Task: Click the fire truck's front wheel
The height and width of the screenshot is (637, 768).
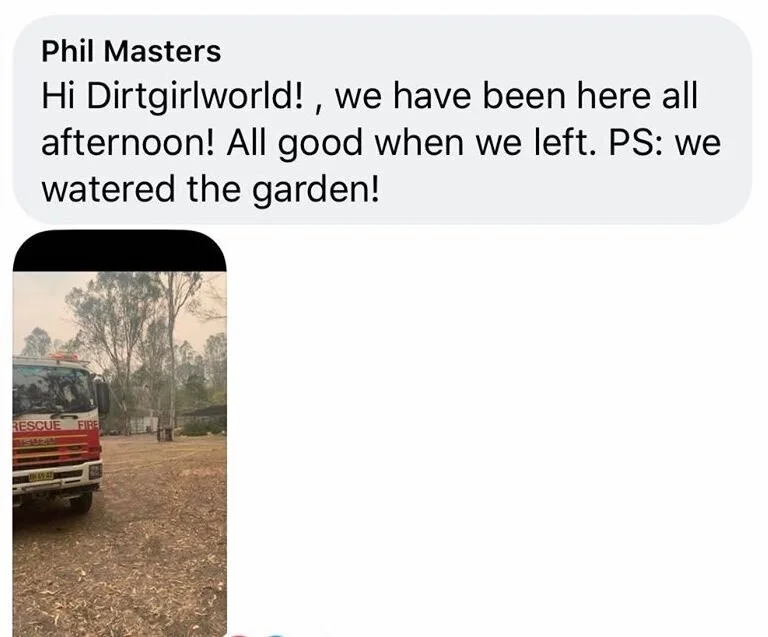Action: pyautogui.click(x=81, y=502)
